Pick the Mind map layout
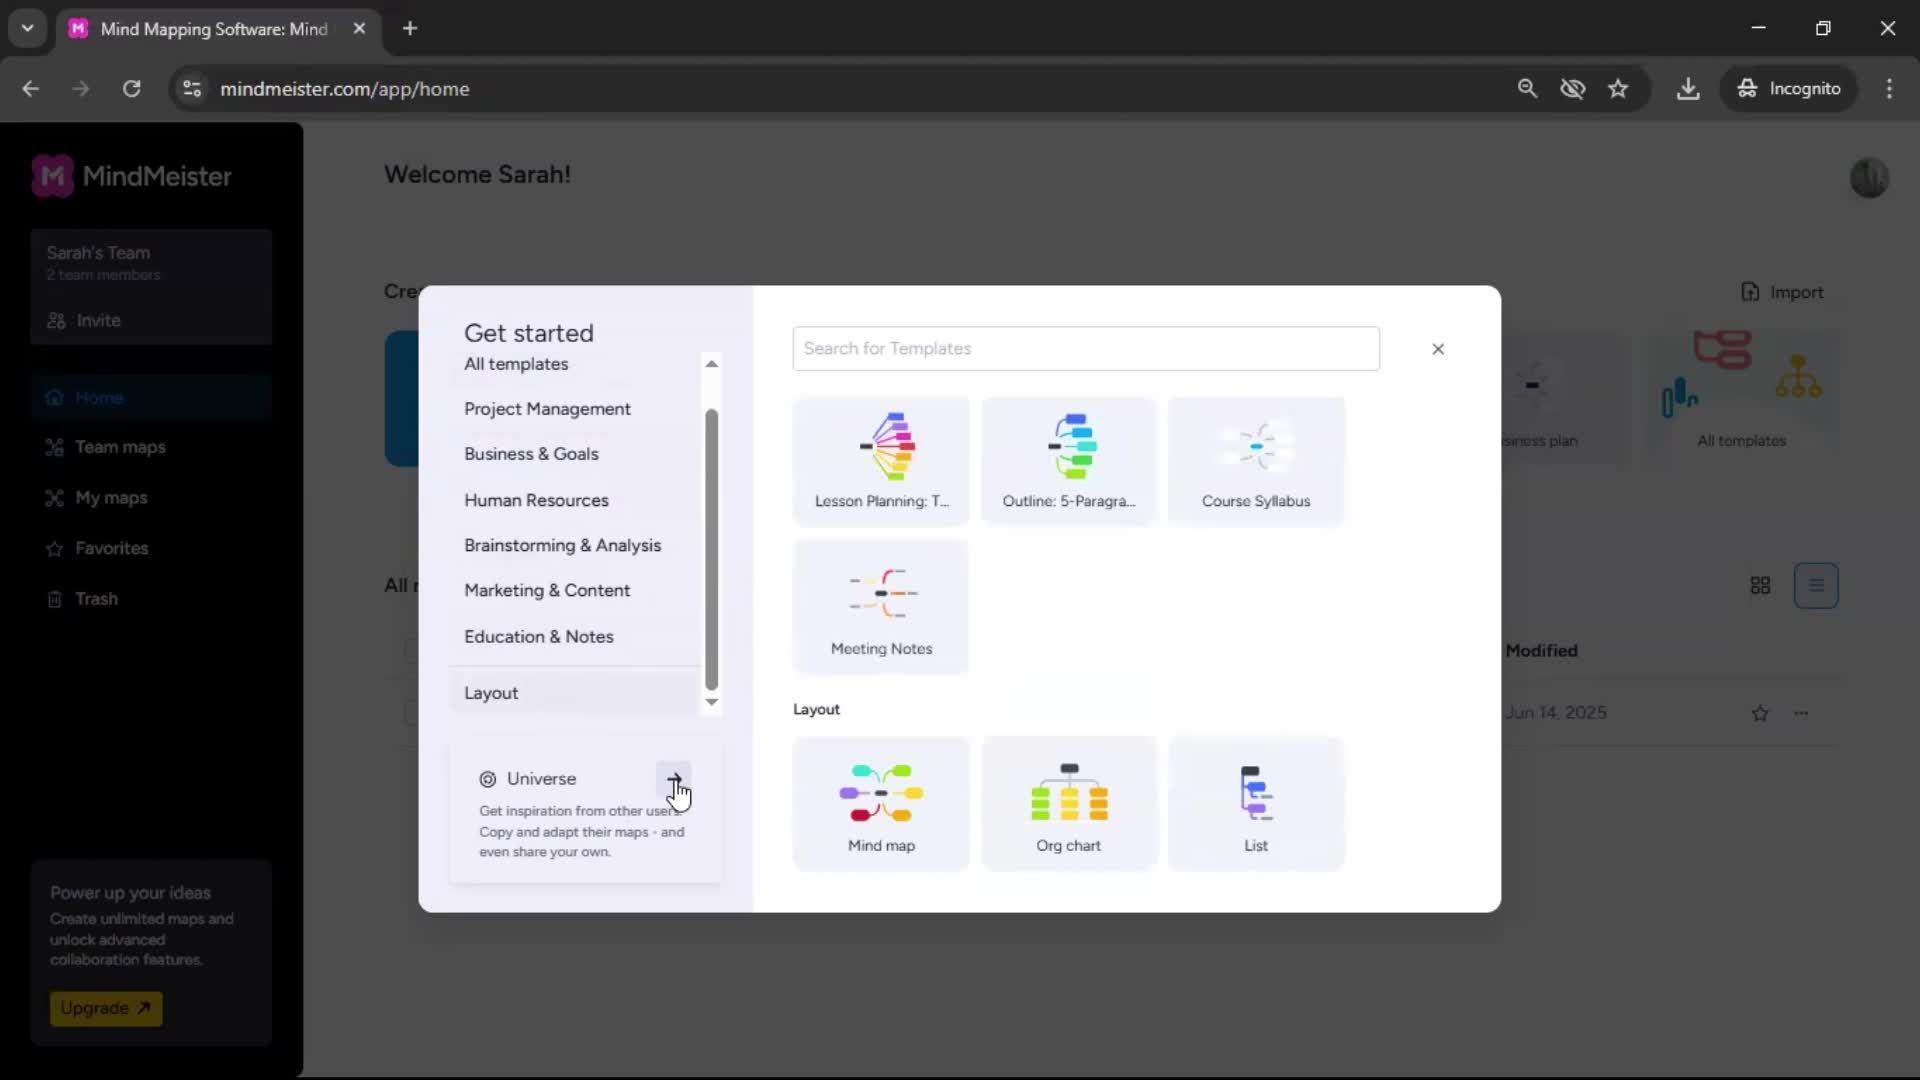The width and height of the screenshot is (1920, 1080). (x=881, y=804)
